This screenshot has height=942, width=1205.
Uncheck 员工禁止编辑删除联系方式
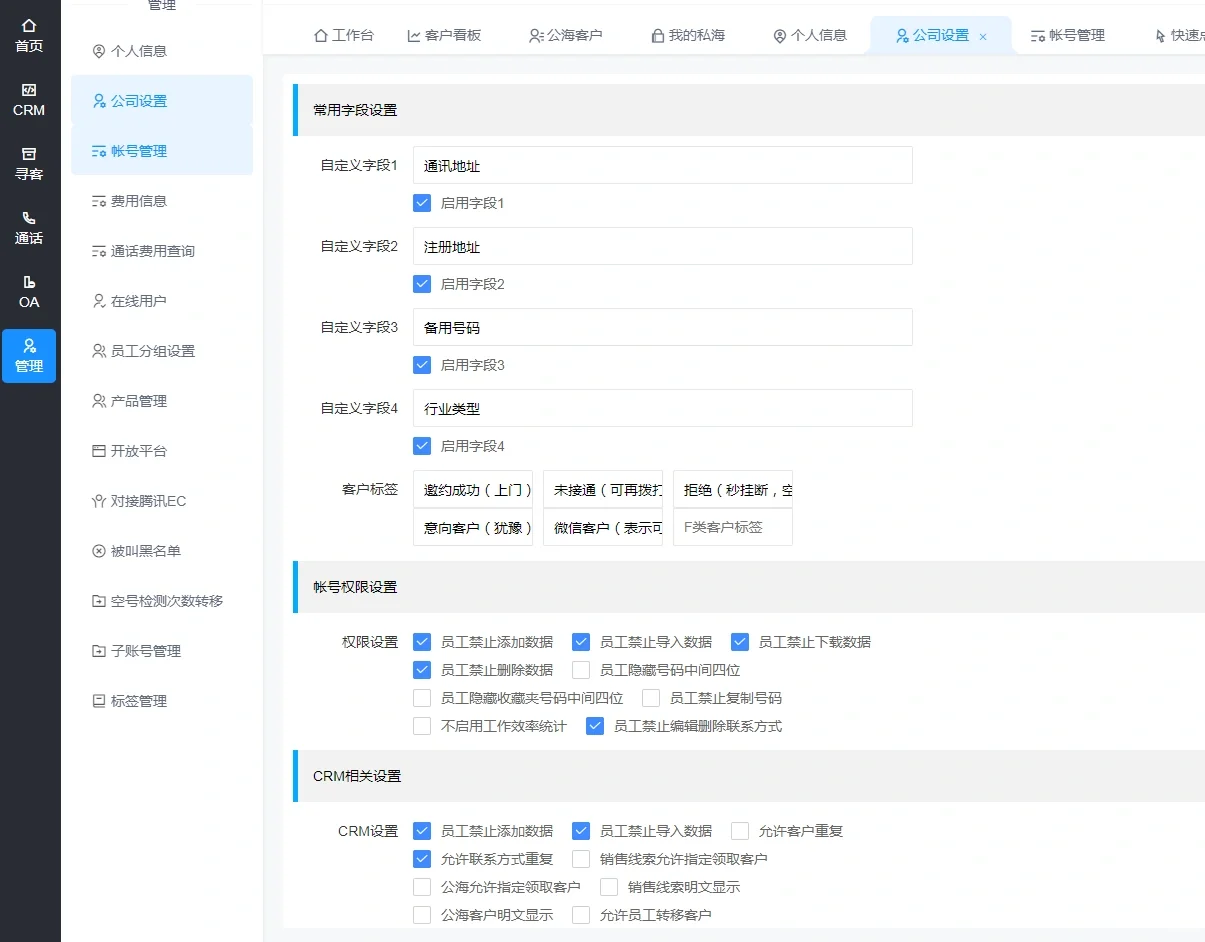click(x=595, y=726)
